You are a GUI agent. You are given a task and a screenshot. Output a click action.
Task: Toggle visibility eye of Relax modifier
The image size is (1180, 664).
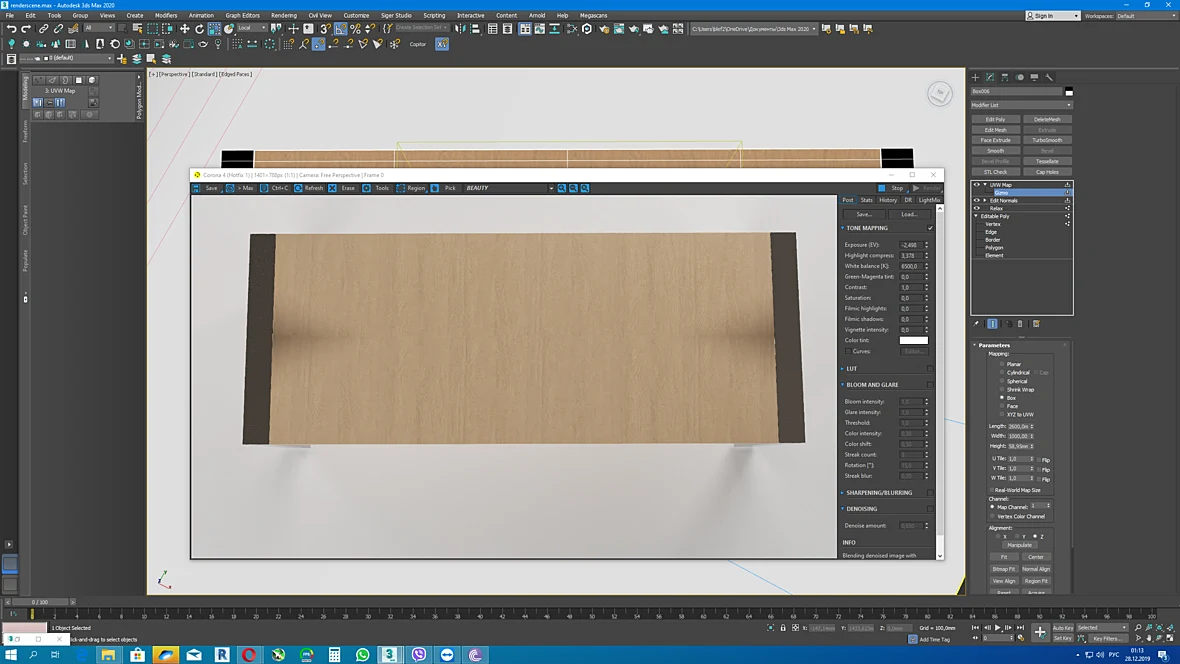977,209
